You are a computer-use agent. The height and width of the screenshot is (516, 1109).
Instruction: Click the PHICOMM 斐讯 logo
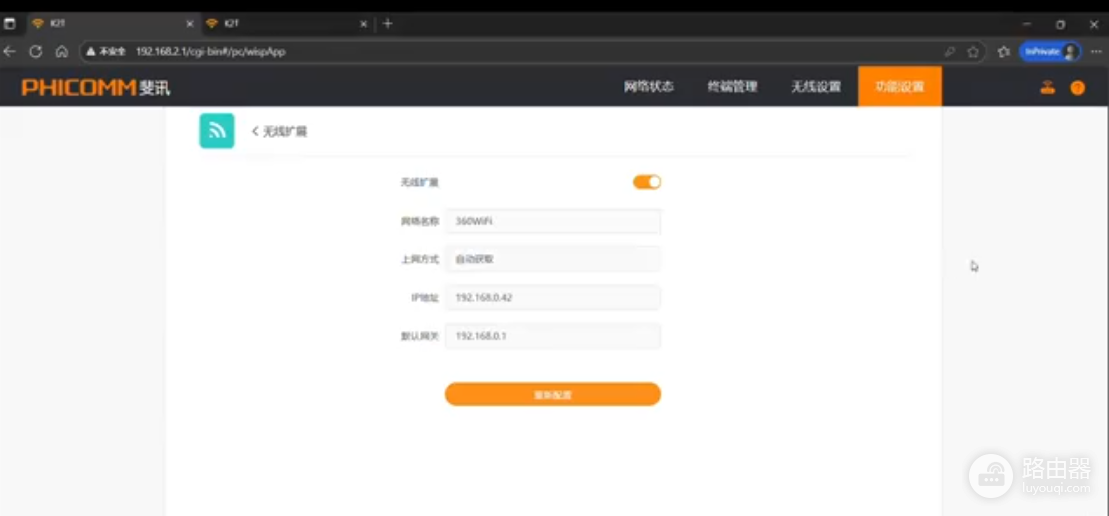coord(96,88)
